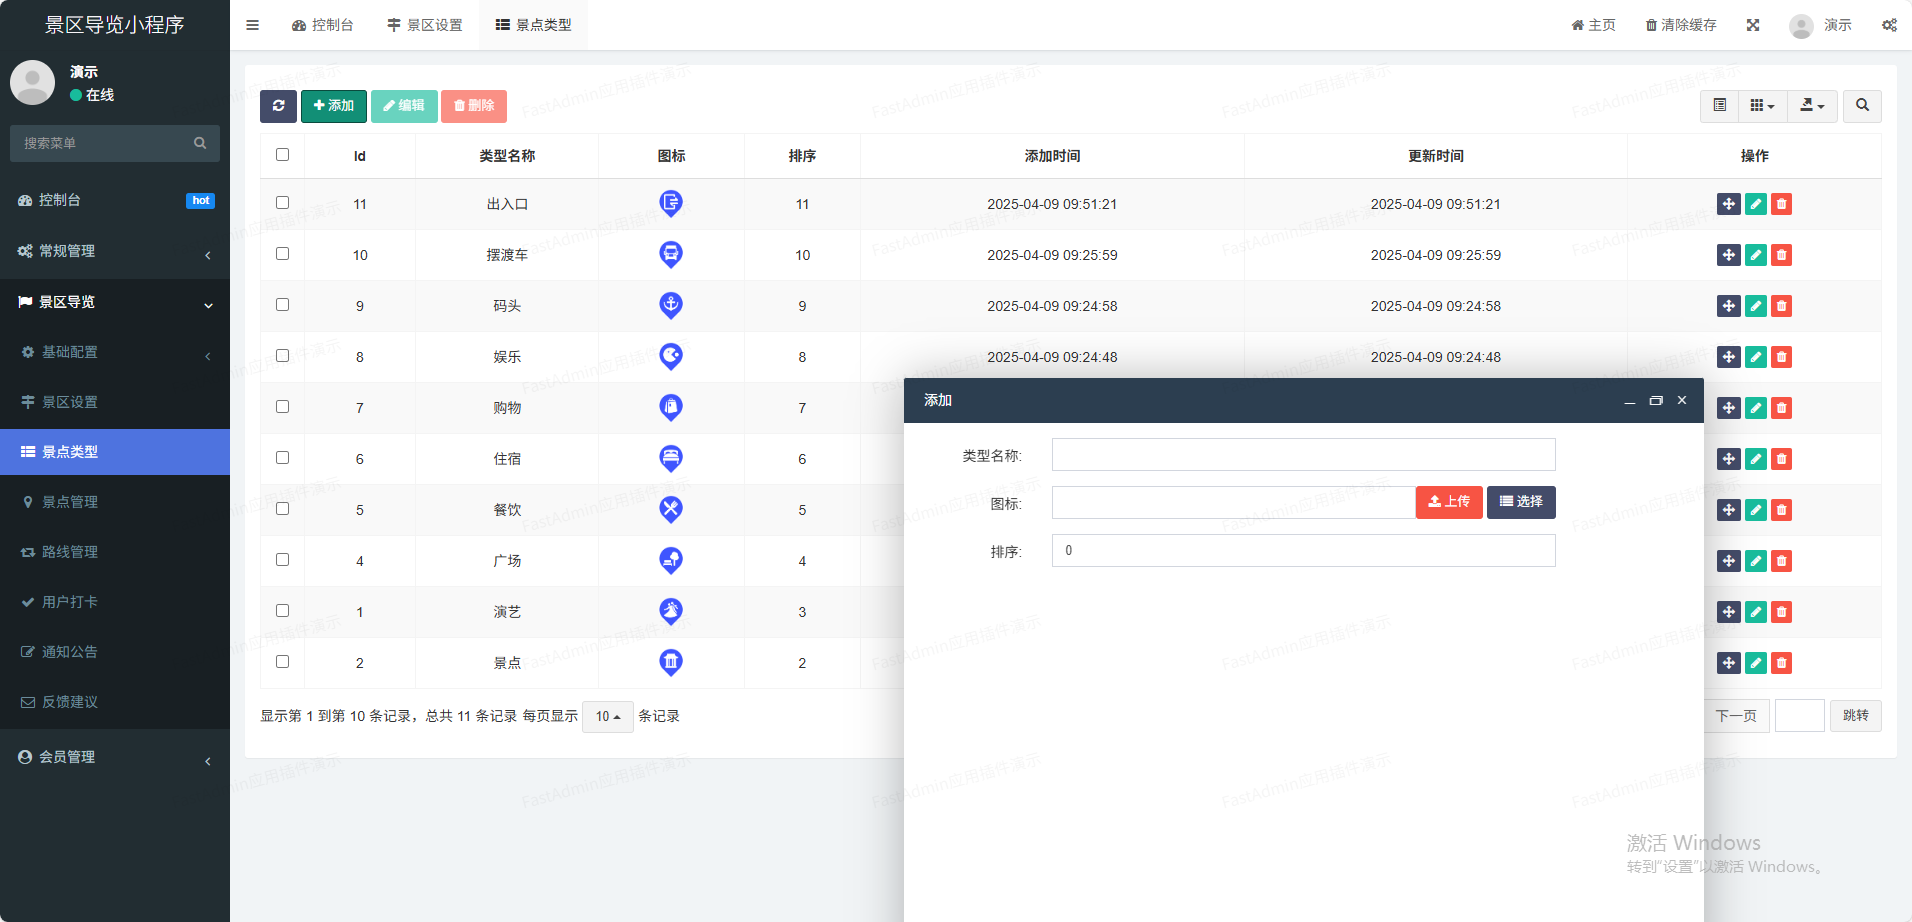
Task: Select the checkbox for 出入口 row
Action: point(282,203)
